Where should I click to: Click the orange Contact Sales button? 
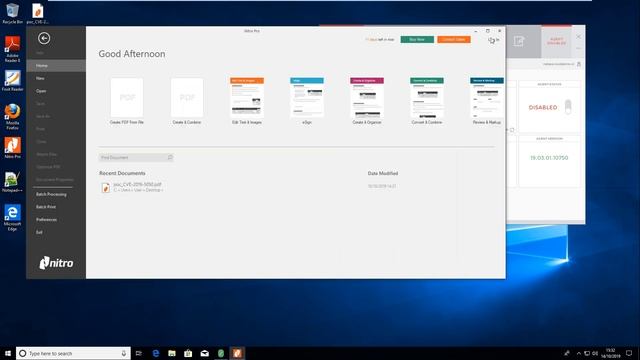tap(454, 40)
